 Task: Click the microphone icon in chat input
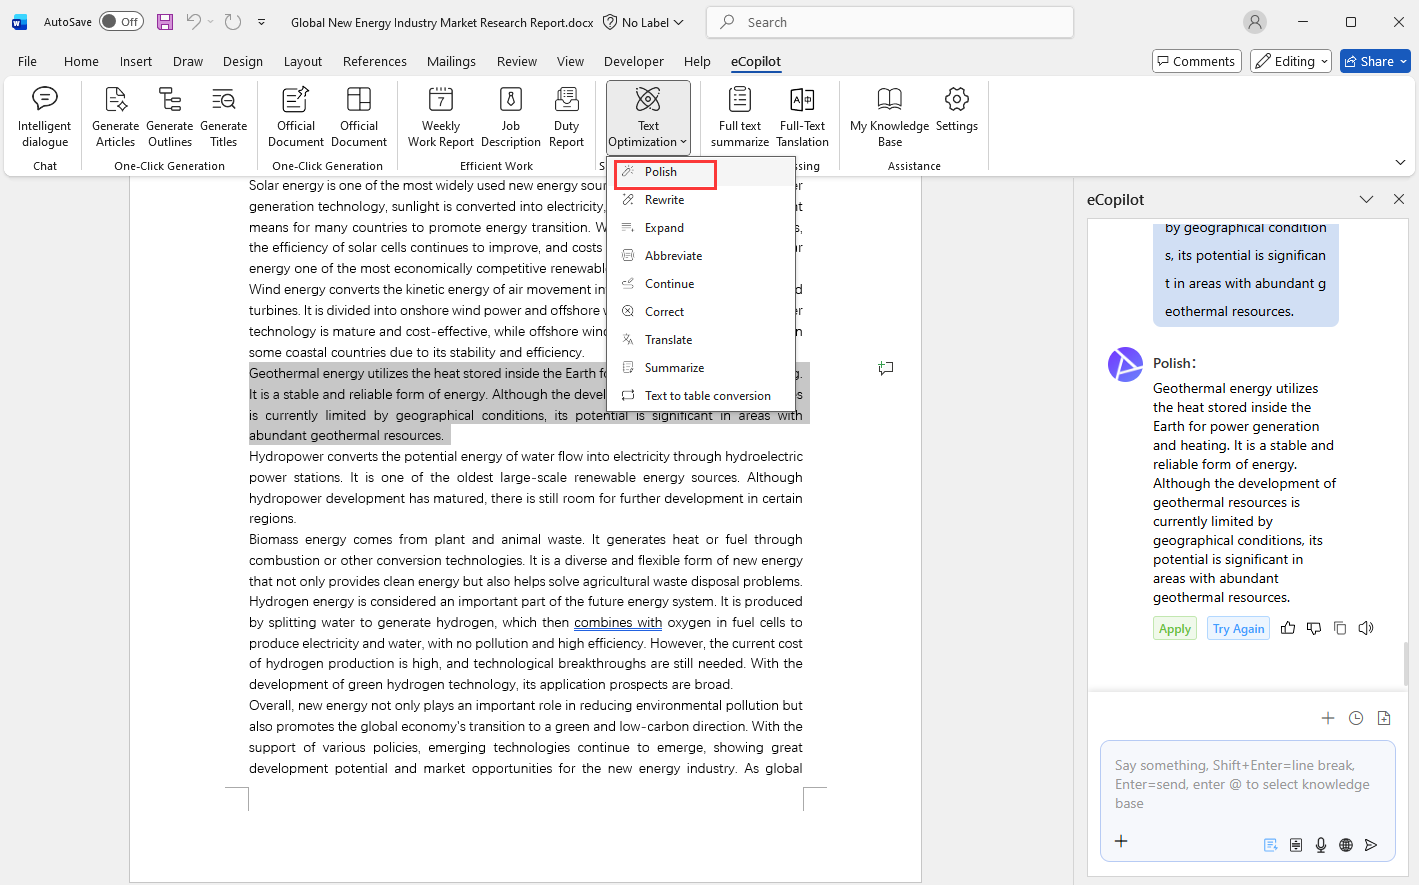(x=1321, y=845)
